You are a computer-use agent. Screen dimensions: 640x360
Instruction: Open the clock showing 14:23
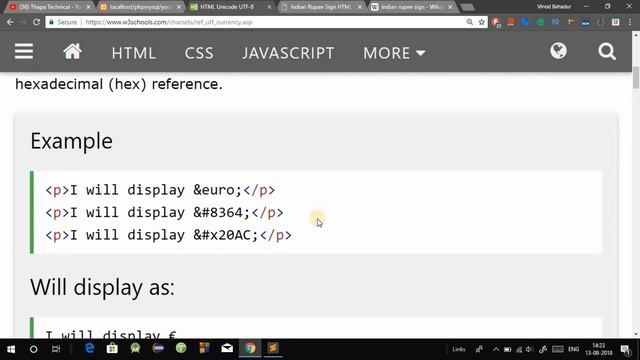tap(599, 349)
